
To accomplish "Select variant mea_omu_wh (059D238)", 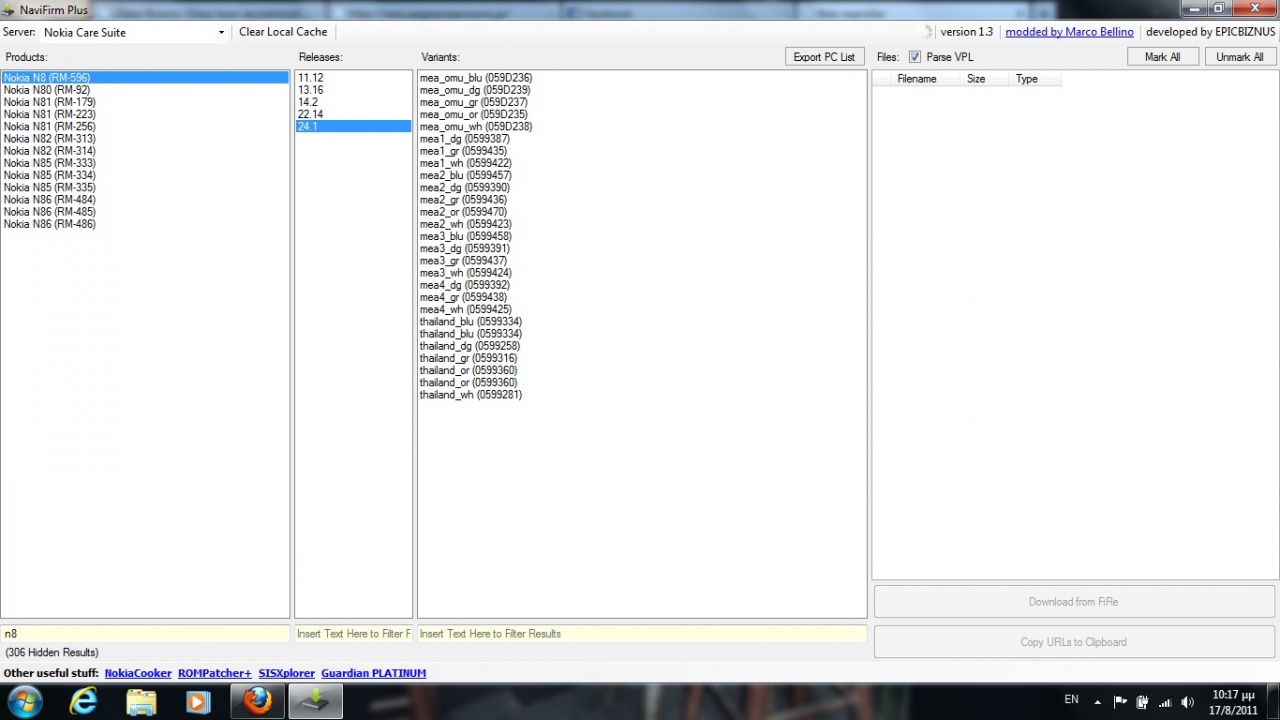I will coord(642,126).
